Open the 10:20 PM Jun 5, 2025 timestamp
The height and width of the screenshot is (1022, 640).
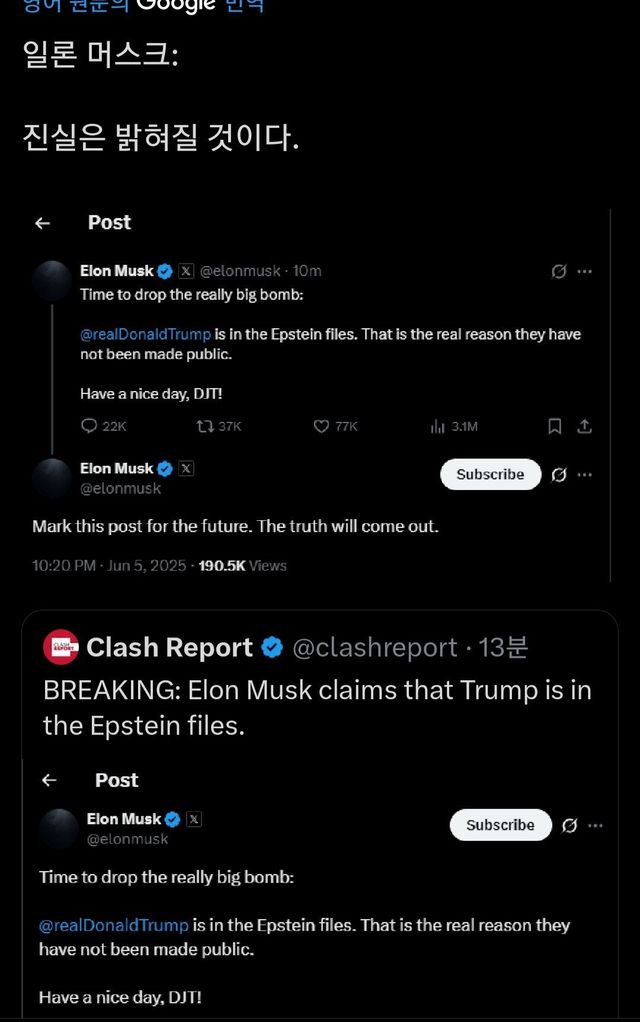point(109,565)
